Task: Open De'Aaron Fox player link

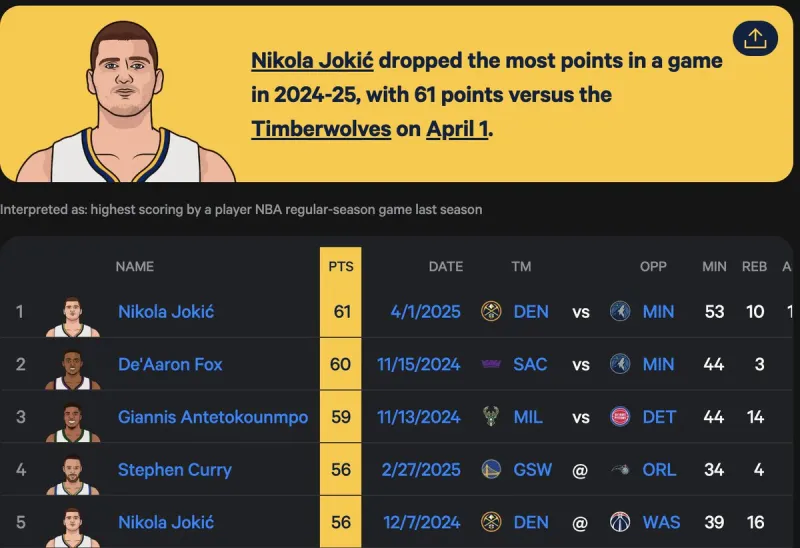Action: coord(170,364)
